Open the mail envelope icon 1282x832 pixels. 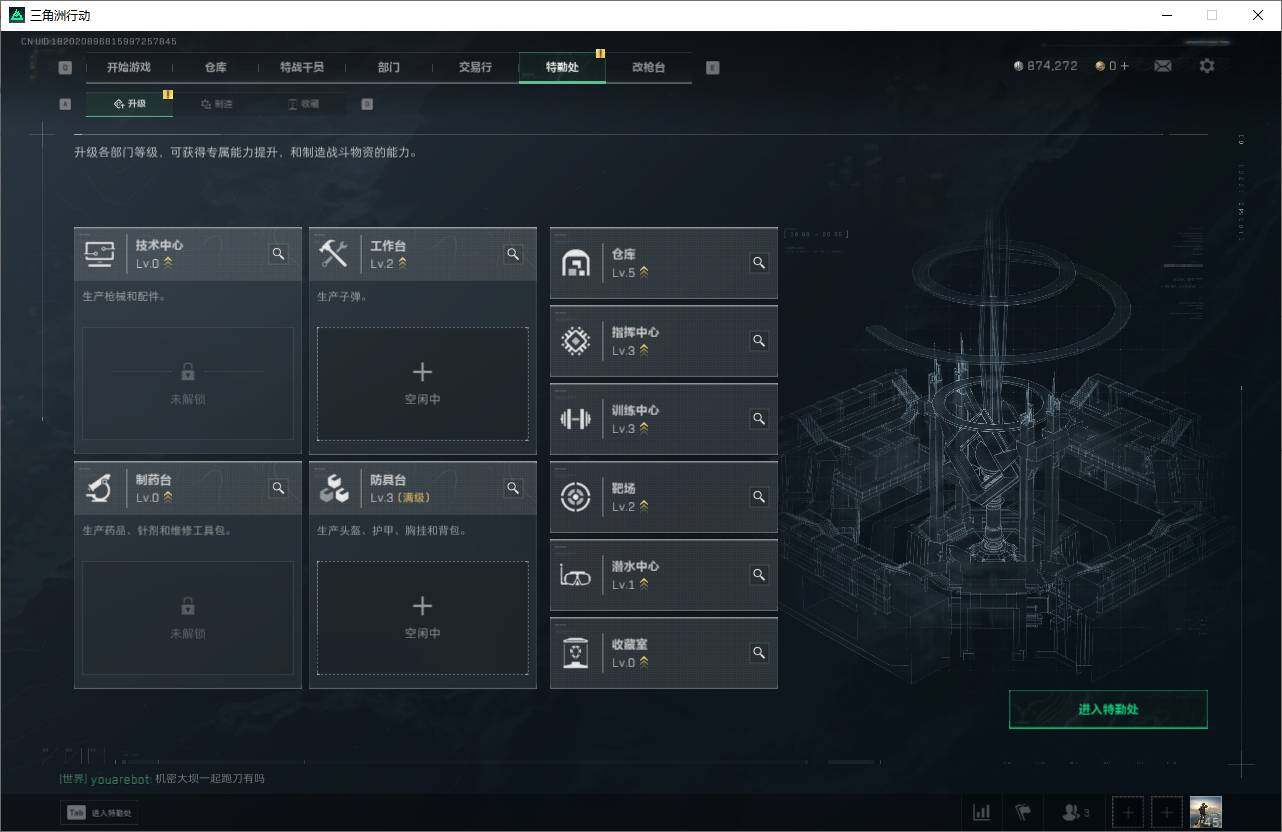click(1163, 66)
